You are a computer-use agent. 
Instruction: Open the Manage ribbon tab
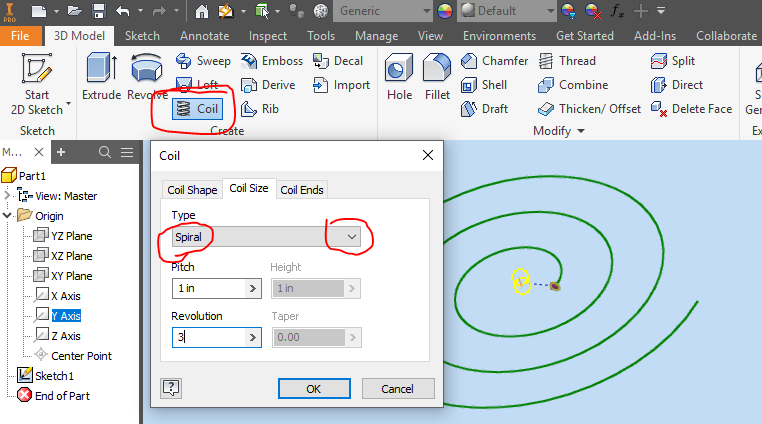pos(377,36)
